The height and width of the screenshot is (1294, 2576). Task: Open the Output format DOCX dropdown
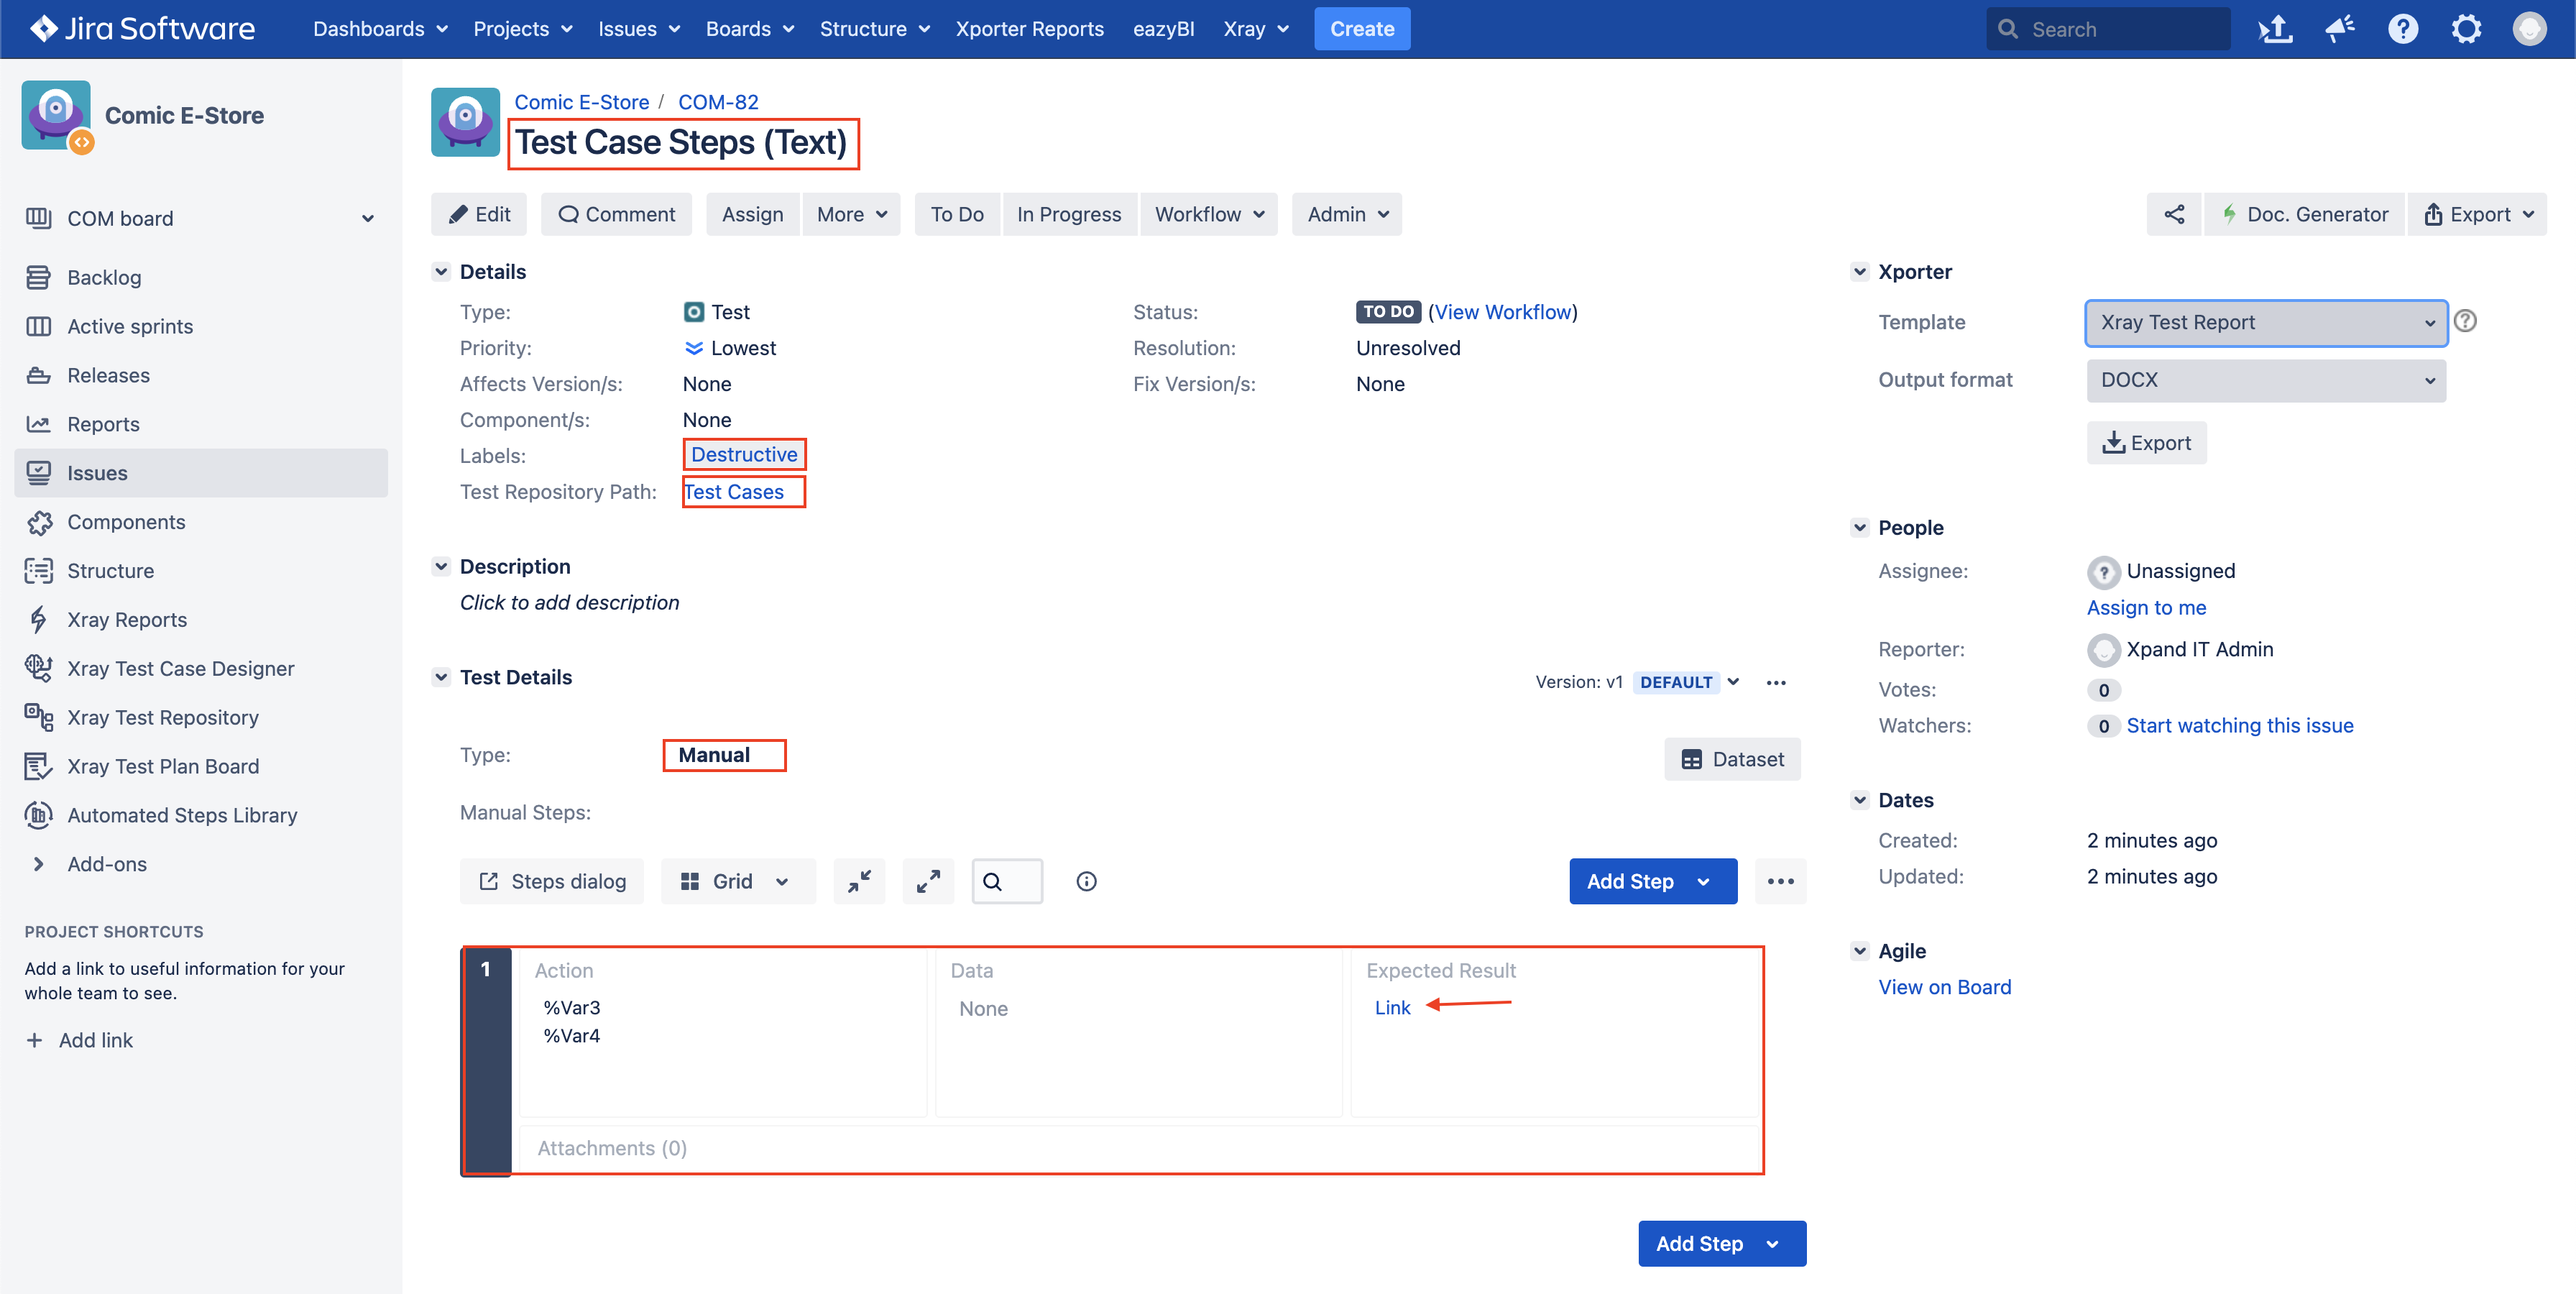click(2266, 380)
